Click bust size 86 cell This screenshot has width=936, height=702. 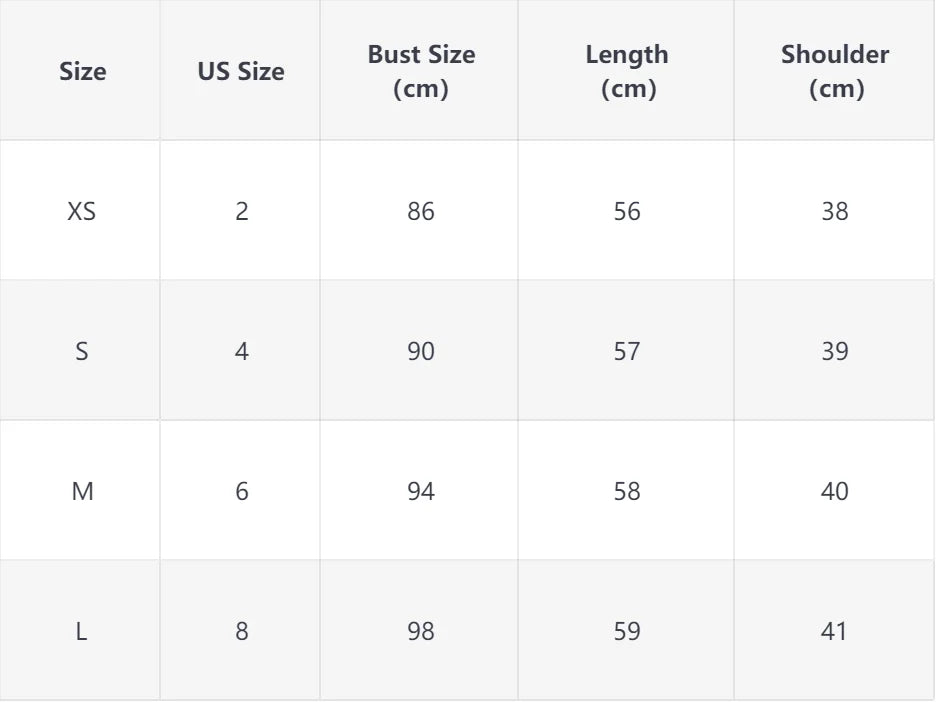(x=420, y=211)
